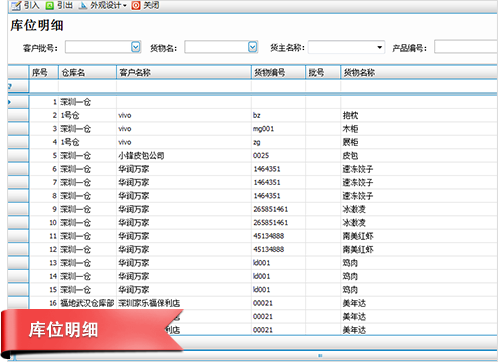
Task: Sort by the 仓库名 column header
Action: 87,72
